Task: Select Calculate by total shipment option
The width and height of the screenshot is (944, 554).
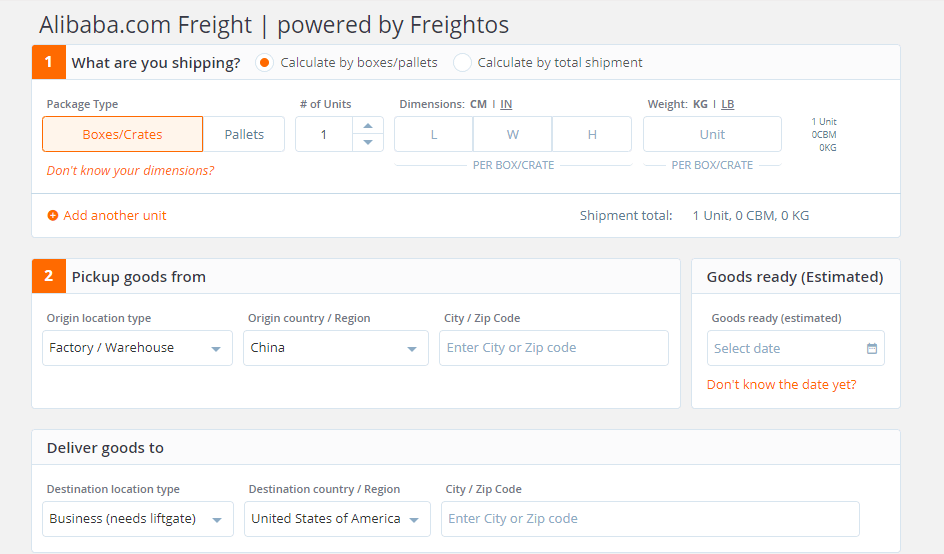Action: [x=462, y=62]
